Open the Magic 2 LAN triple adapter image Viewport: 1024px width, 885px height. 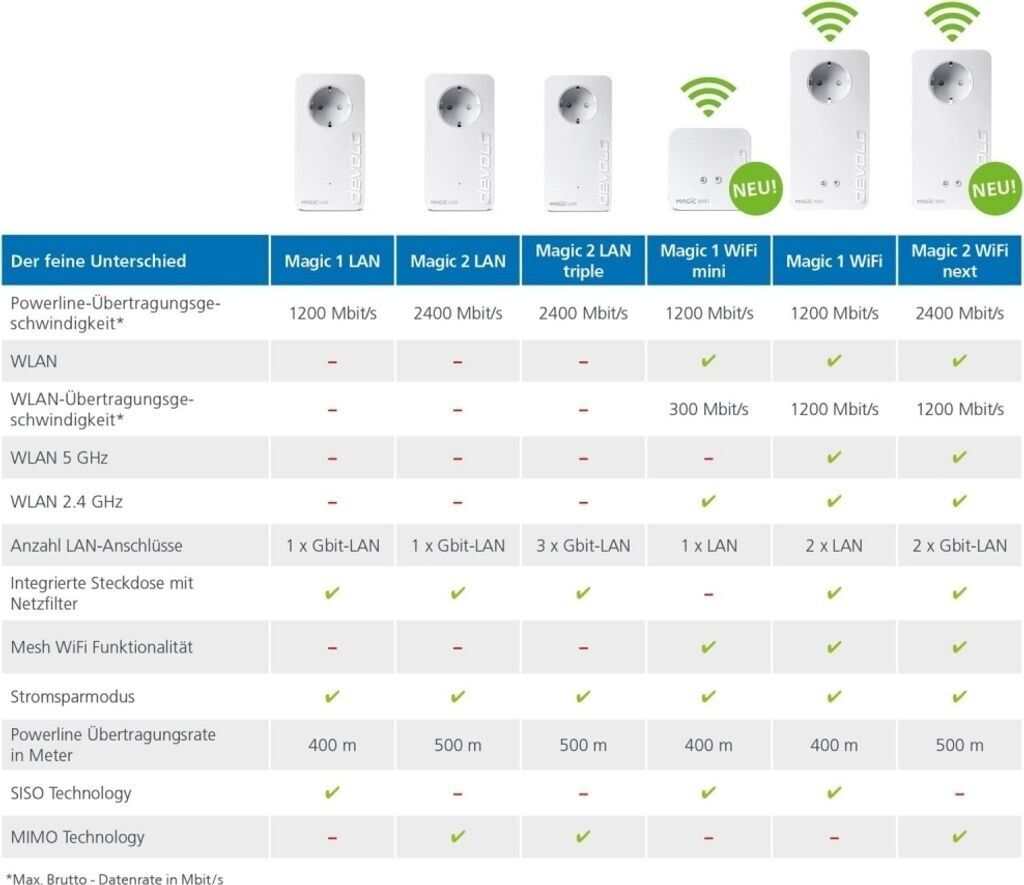577,142
